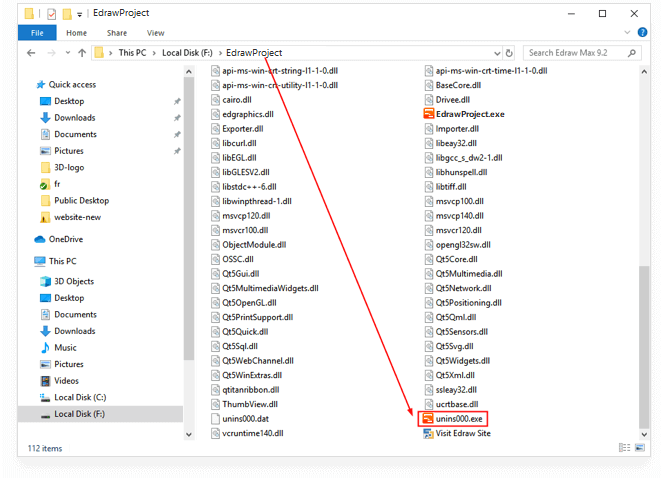Open the File menu tab

coord(37,32)
